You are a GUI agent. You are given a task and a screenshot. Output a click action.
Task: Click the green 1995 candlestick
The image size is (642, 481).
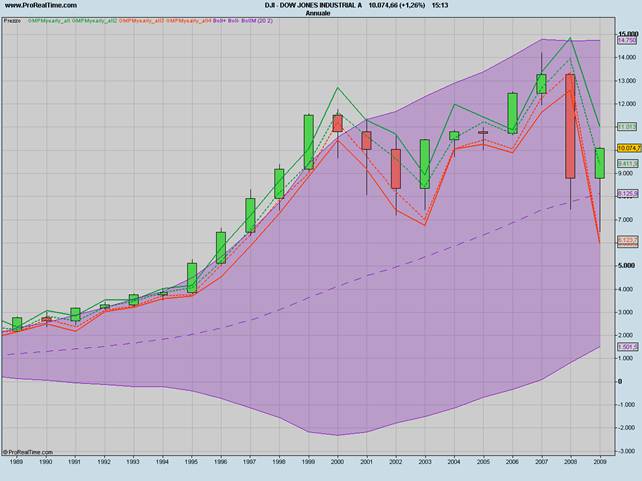(192, 278)
